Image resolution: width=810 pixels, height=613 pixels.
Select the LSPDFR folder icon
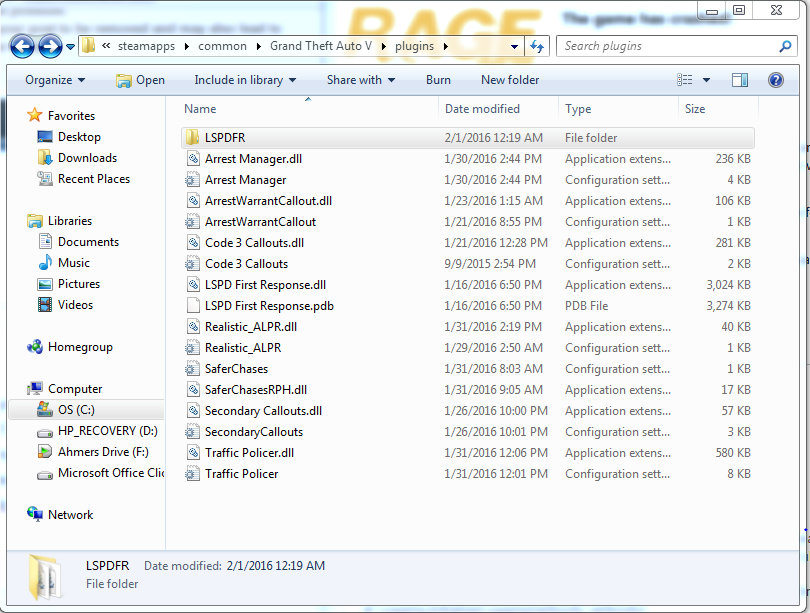[192, 138]
